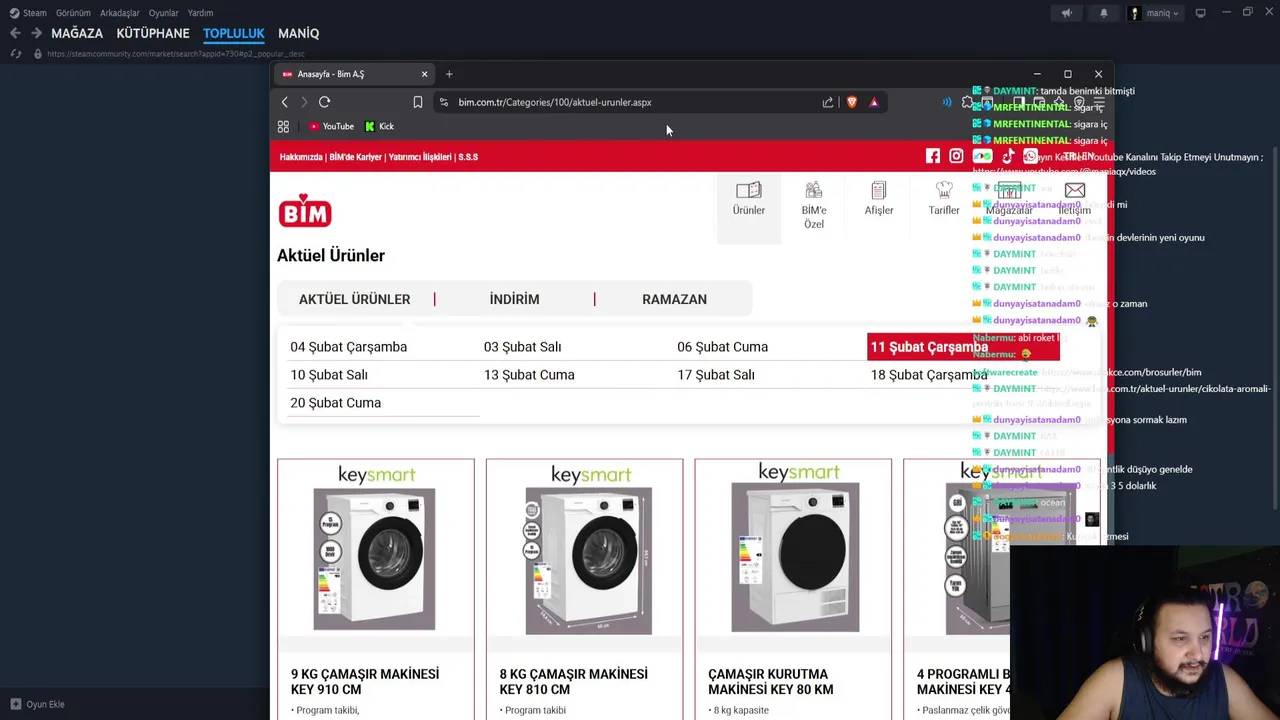
Task: Open Afişler section
Action: tap(879, 199)
